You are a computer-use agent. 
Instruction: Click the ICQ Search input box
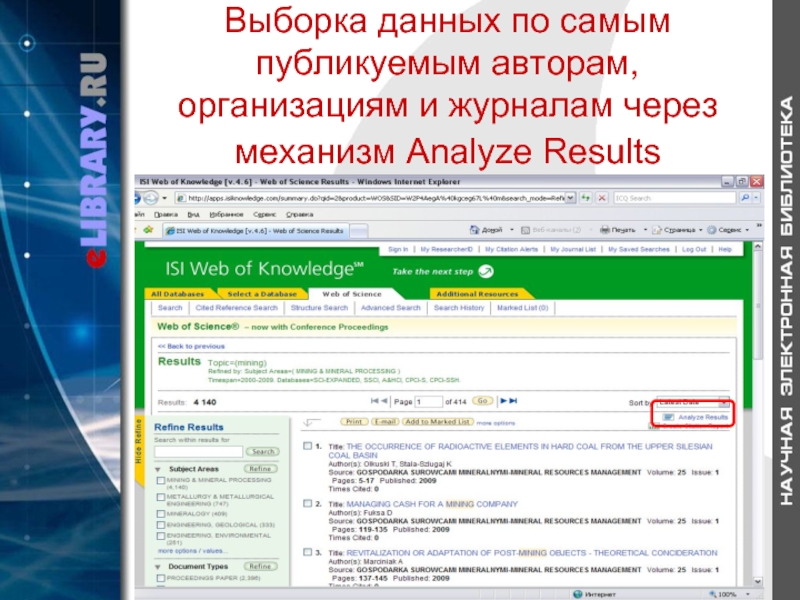coord(674,198)
